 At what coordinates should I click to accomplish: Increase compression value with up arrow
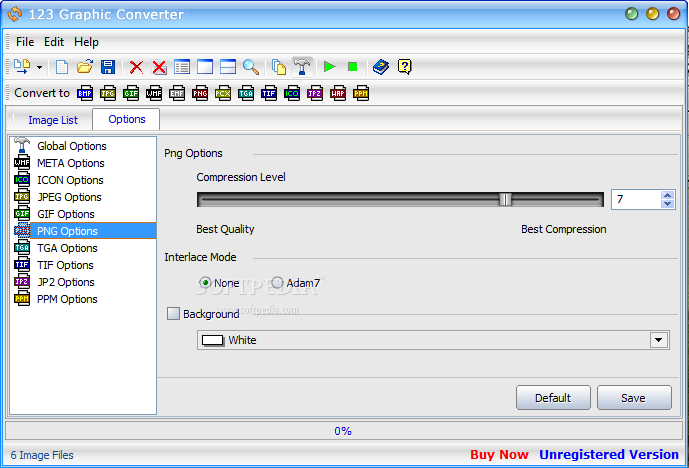tap(667, 195)
